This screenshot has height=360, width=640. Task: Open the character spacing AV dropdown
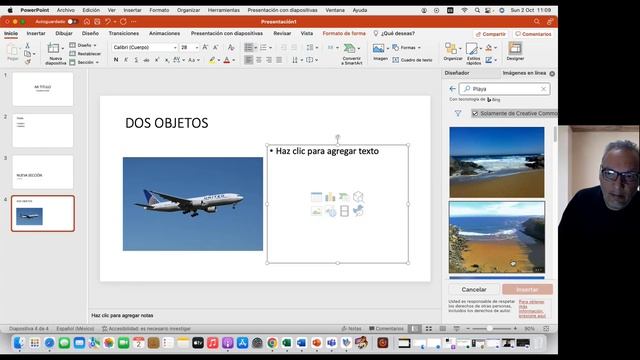179,60
